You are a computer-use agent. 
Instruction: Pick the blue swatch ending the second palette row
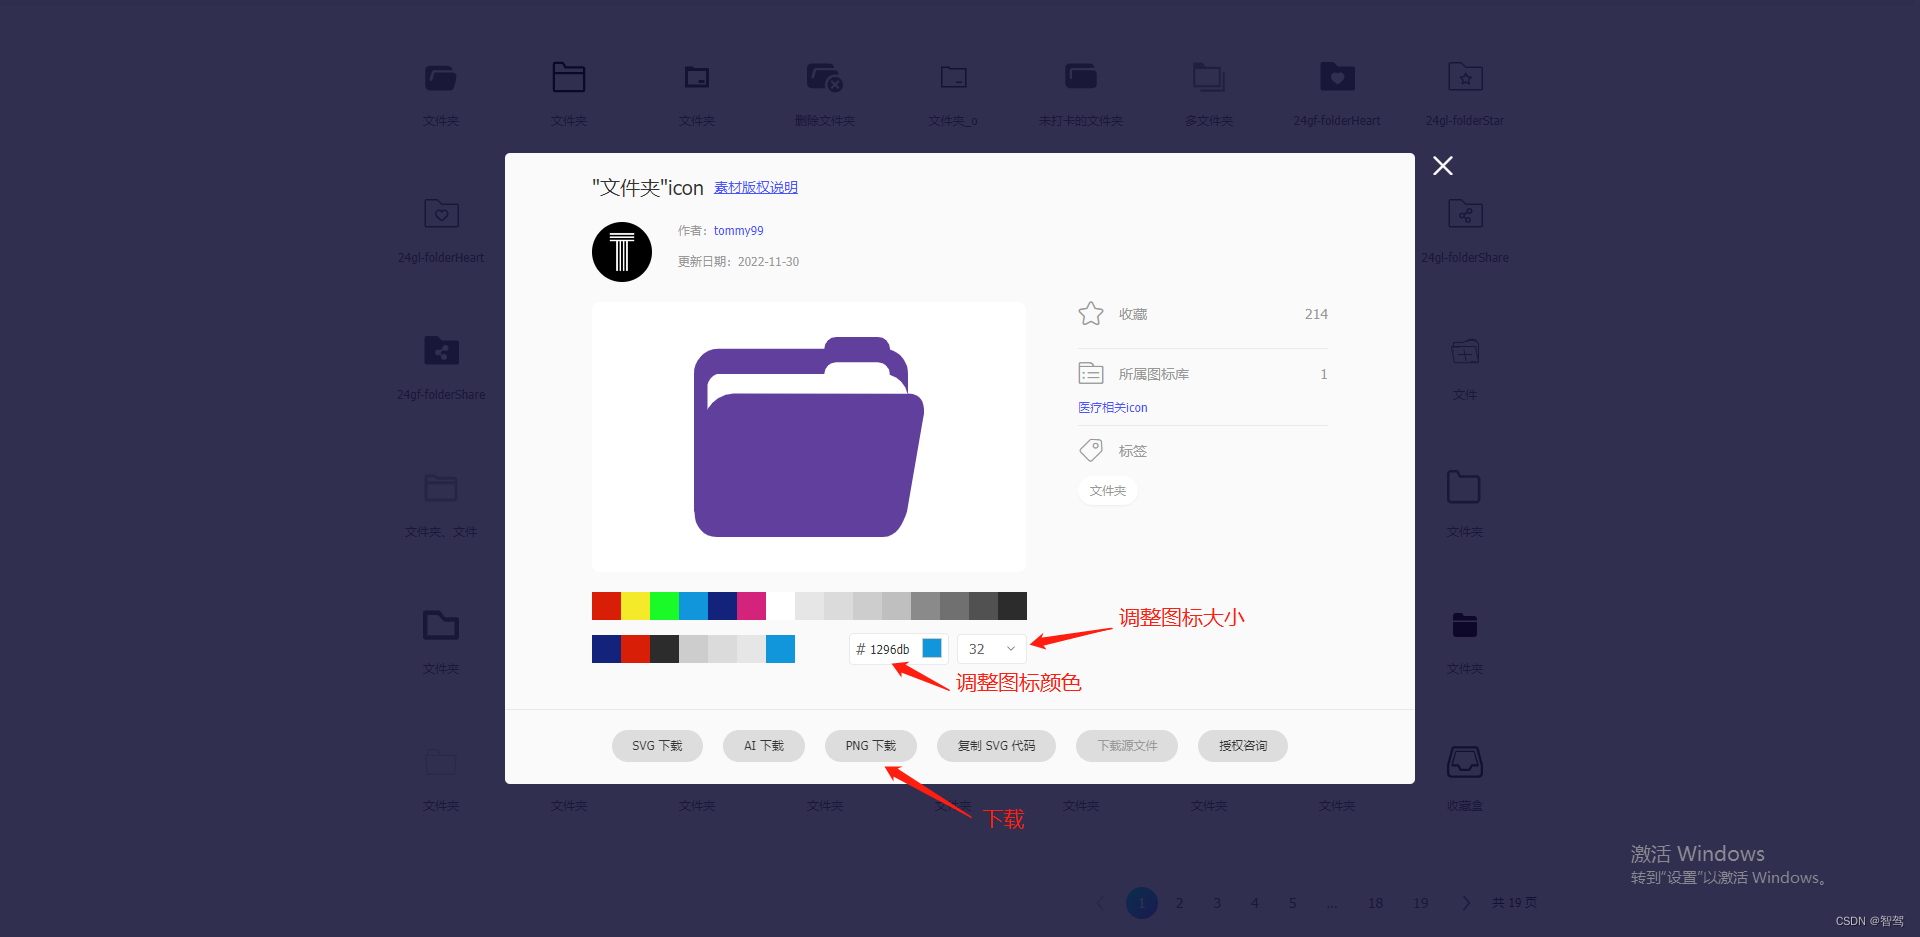(x=780, y=649)
